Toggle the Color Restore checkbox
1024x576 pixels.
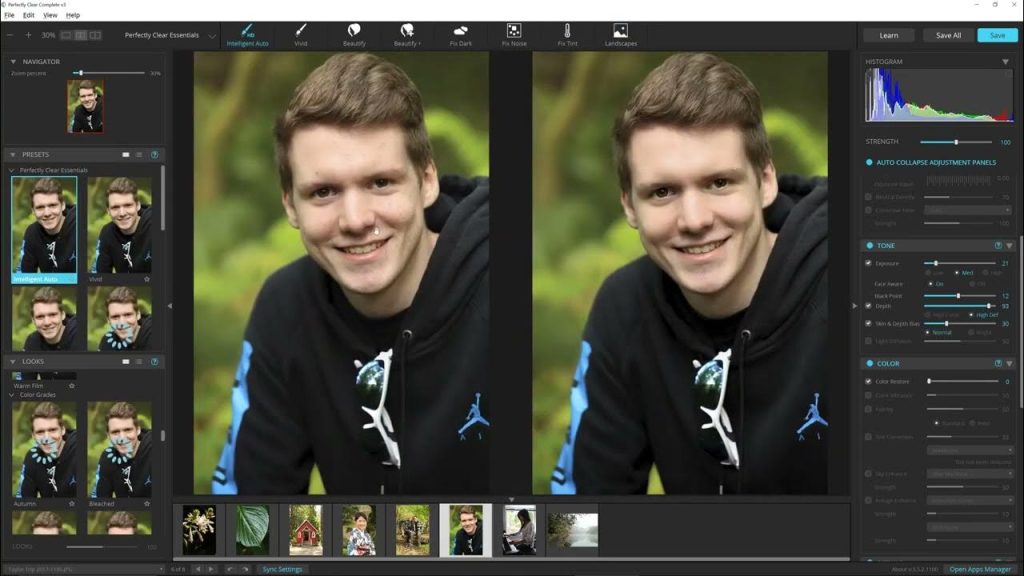coord(869,381)
